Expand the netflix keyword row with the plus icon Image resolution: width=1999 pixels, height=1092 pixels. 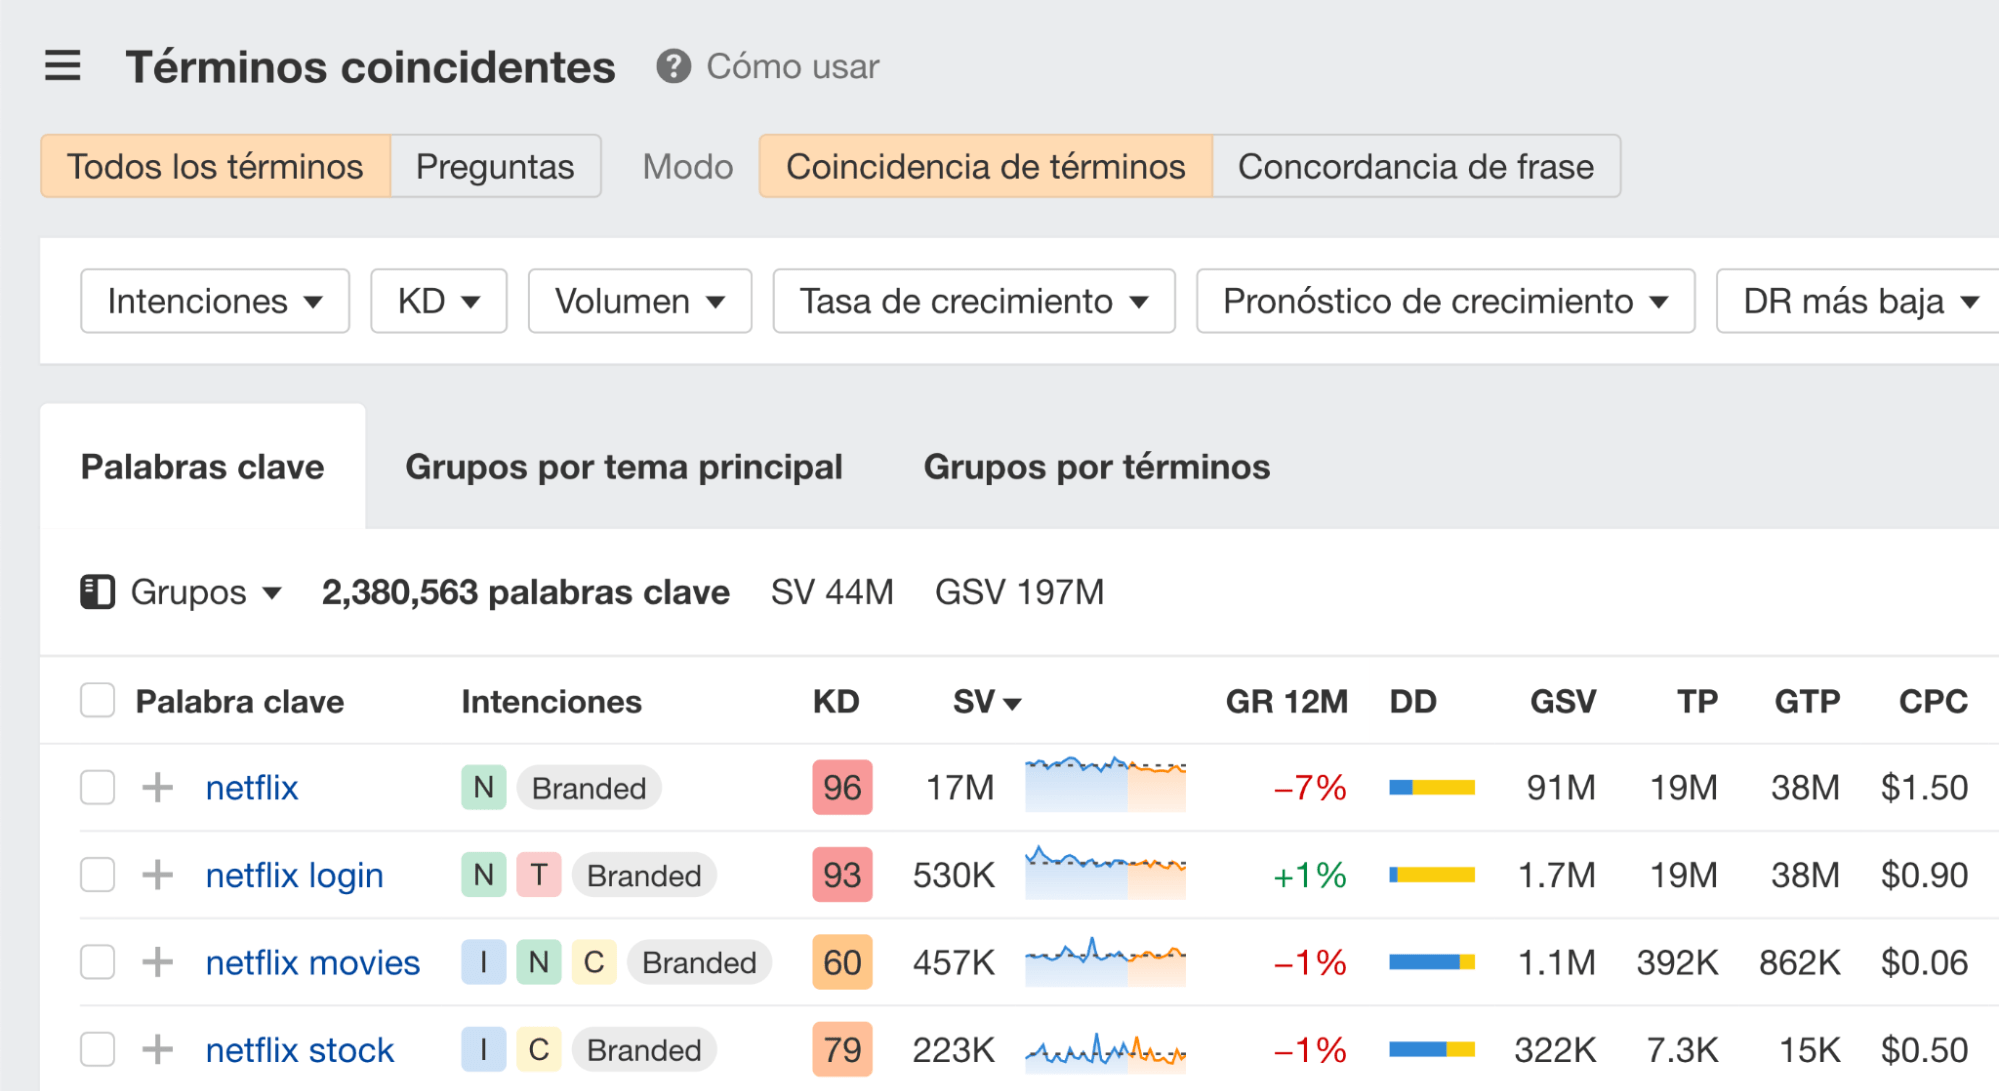156,787
